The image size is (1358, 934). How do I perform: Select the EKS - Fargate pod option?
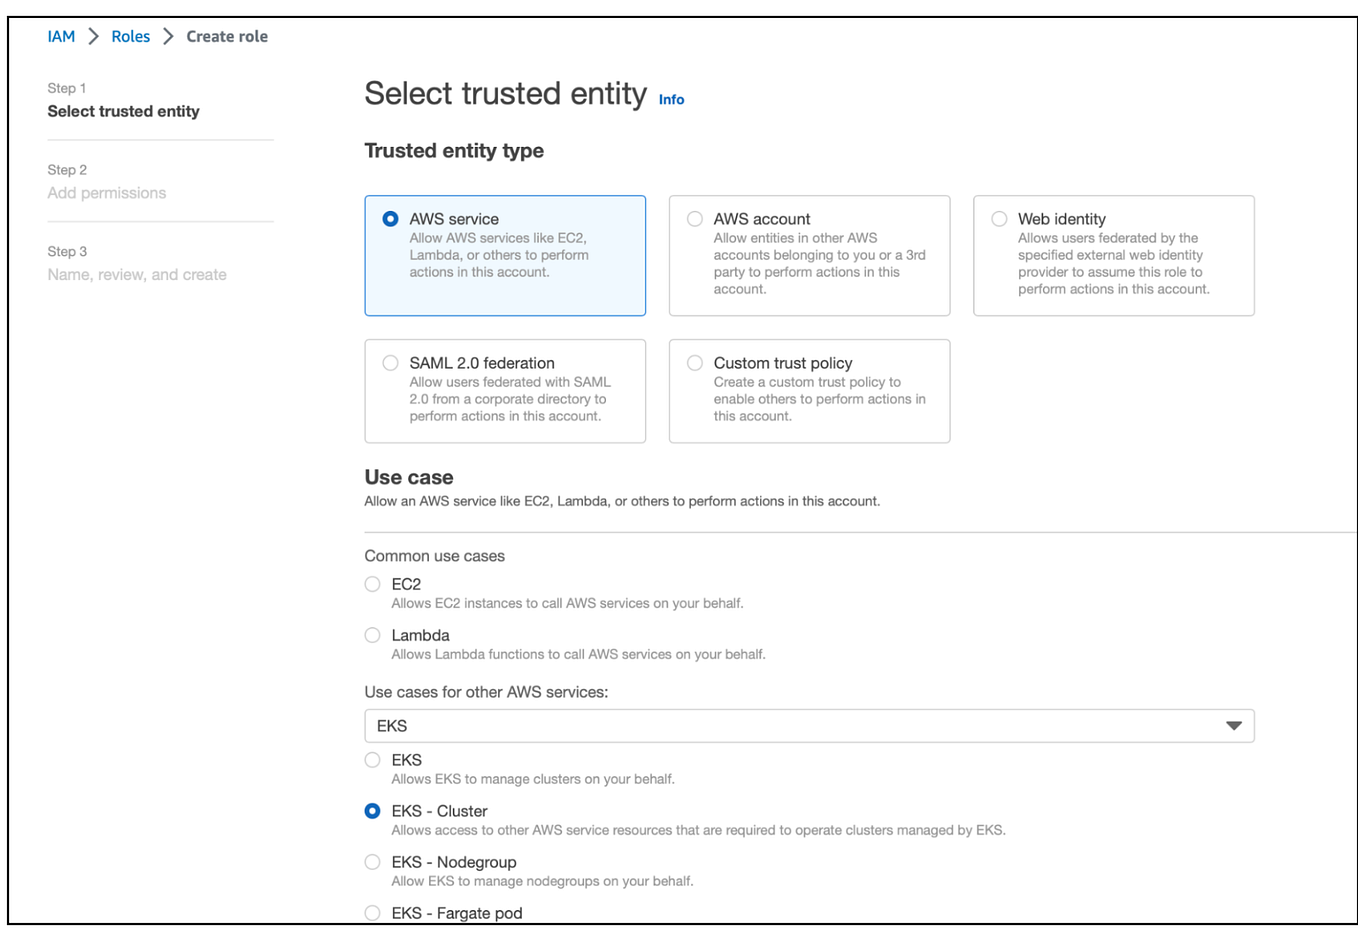click(x=373, y=912)
